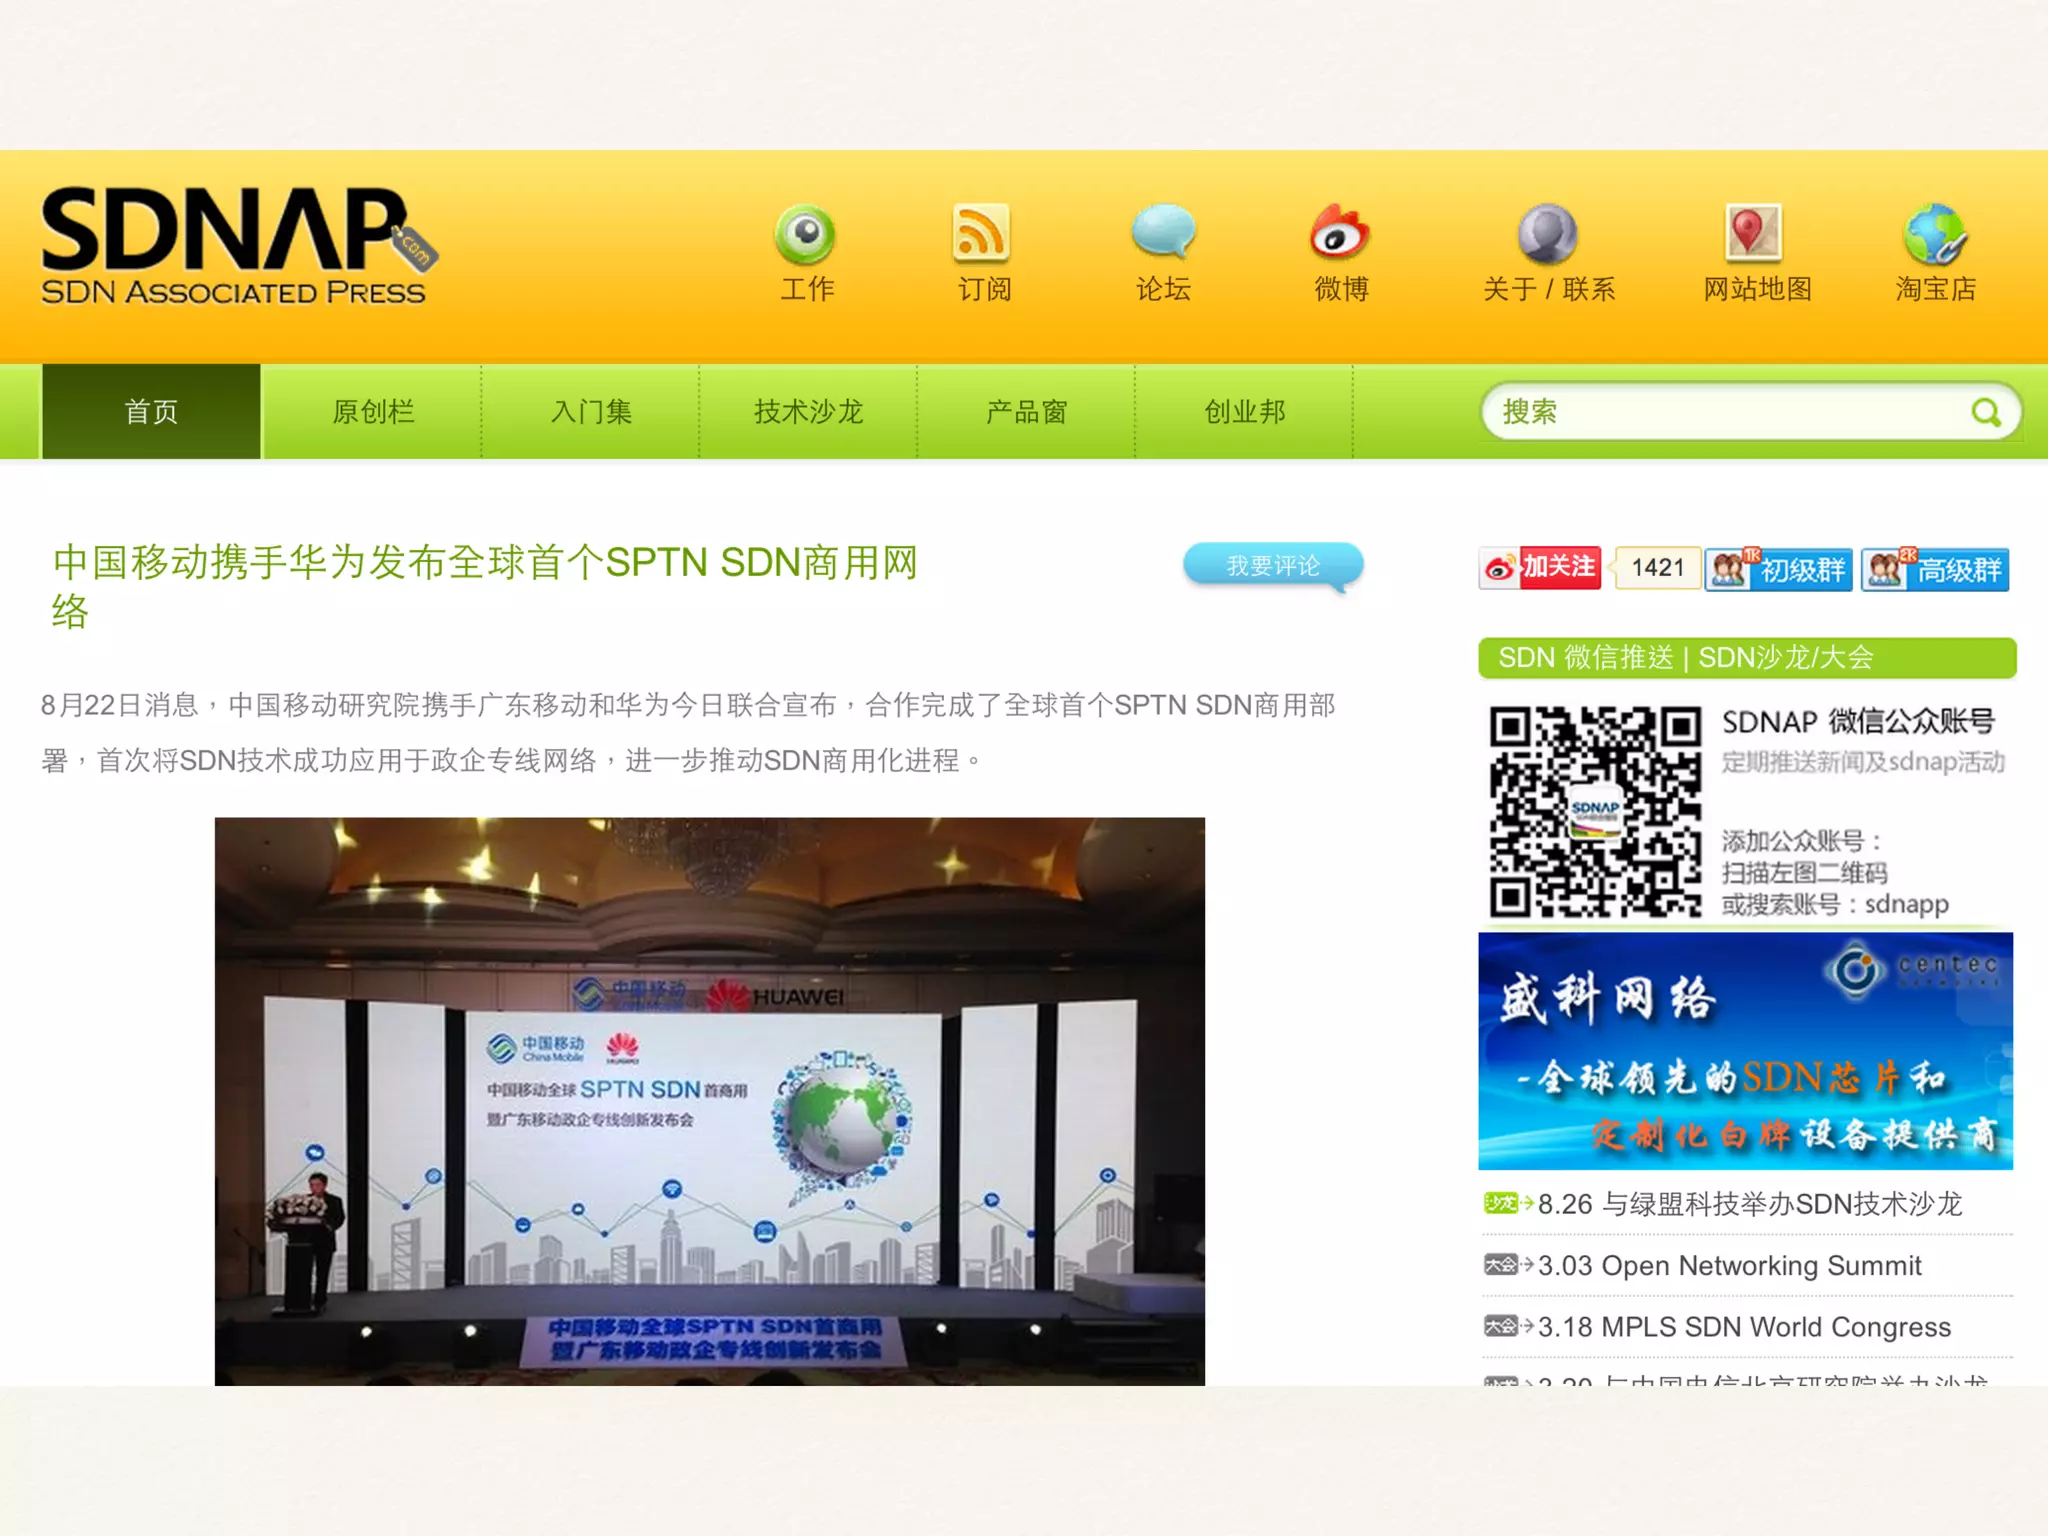Open the RSS 订阅 feed icon

coord(982,234)
